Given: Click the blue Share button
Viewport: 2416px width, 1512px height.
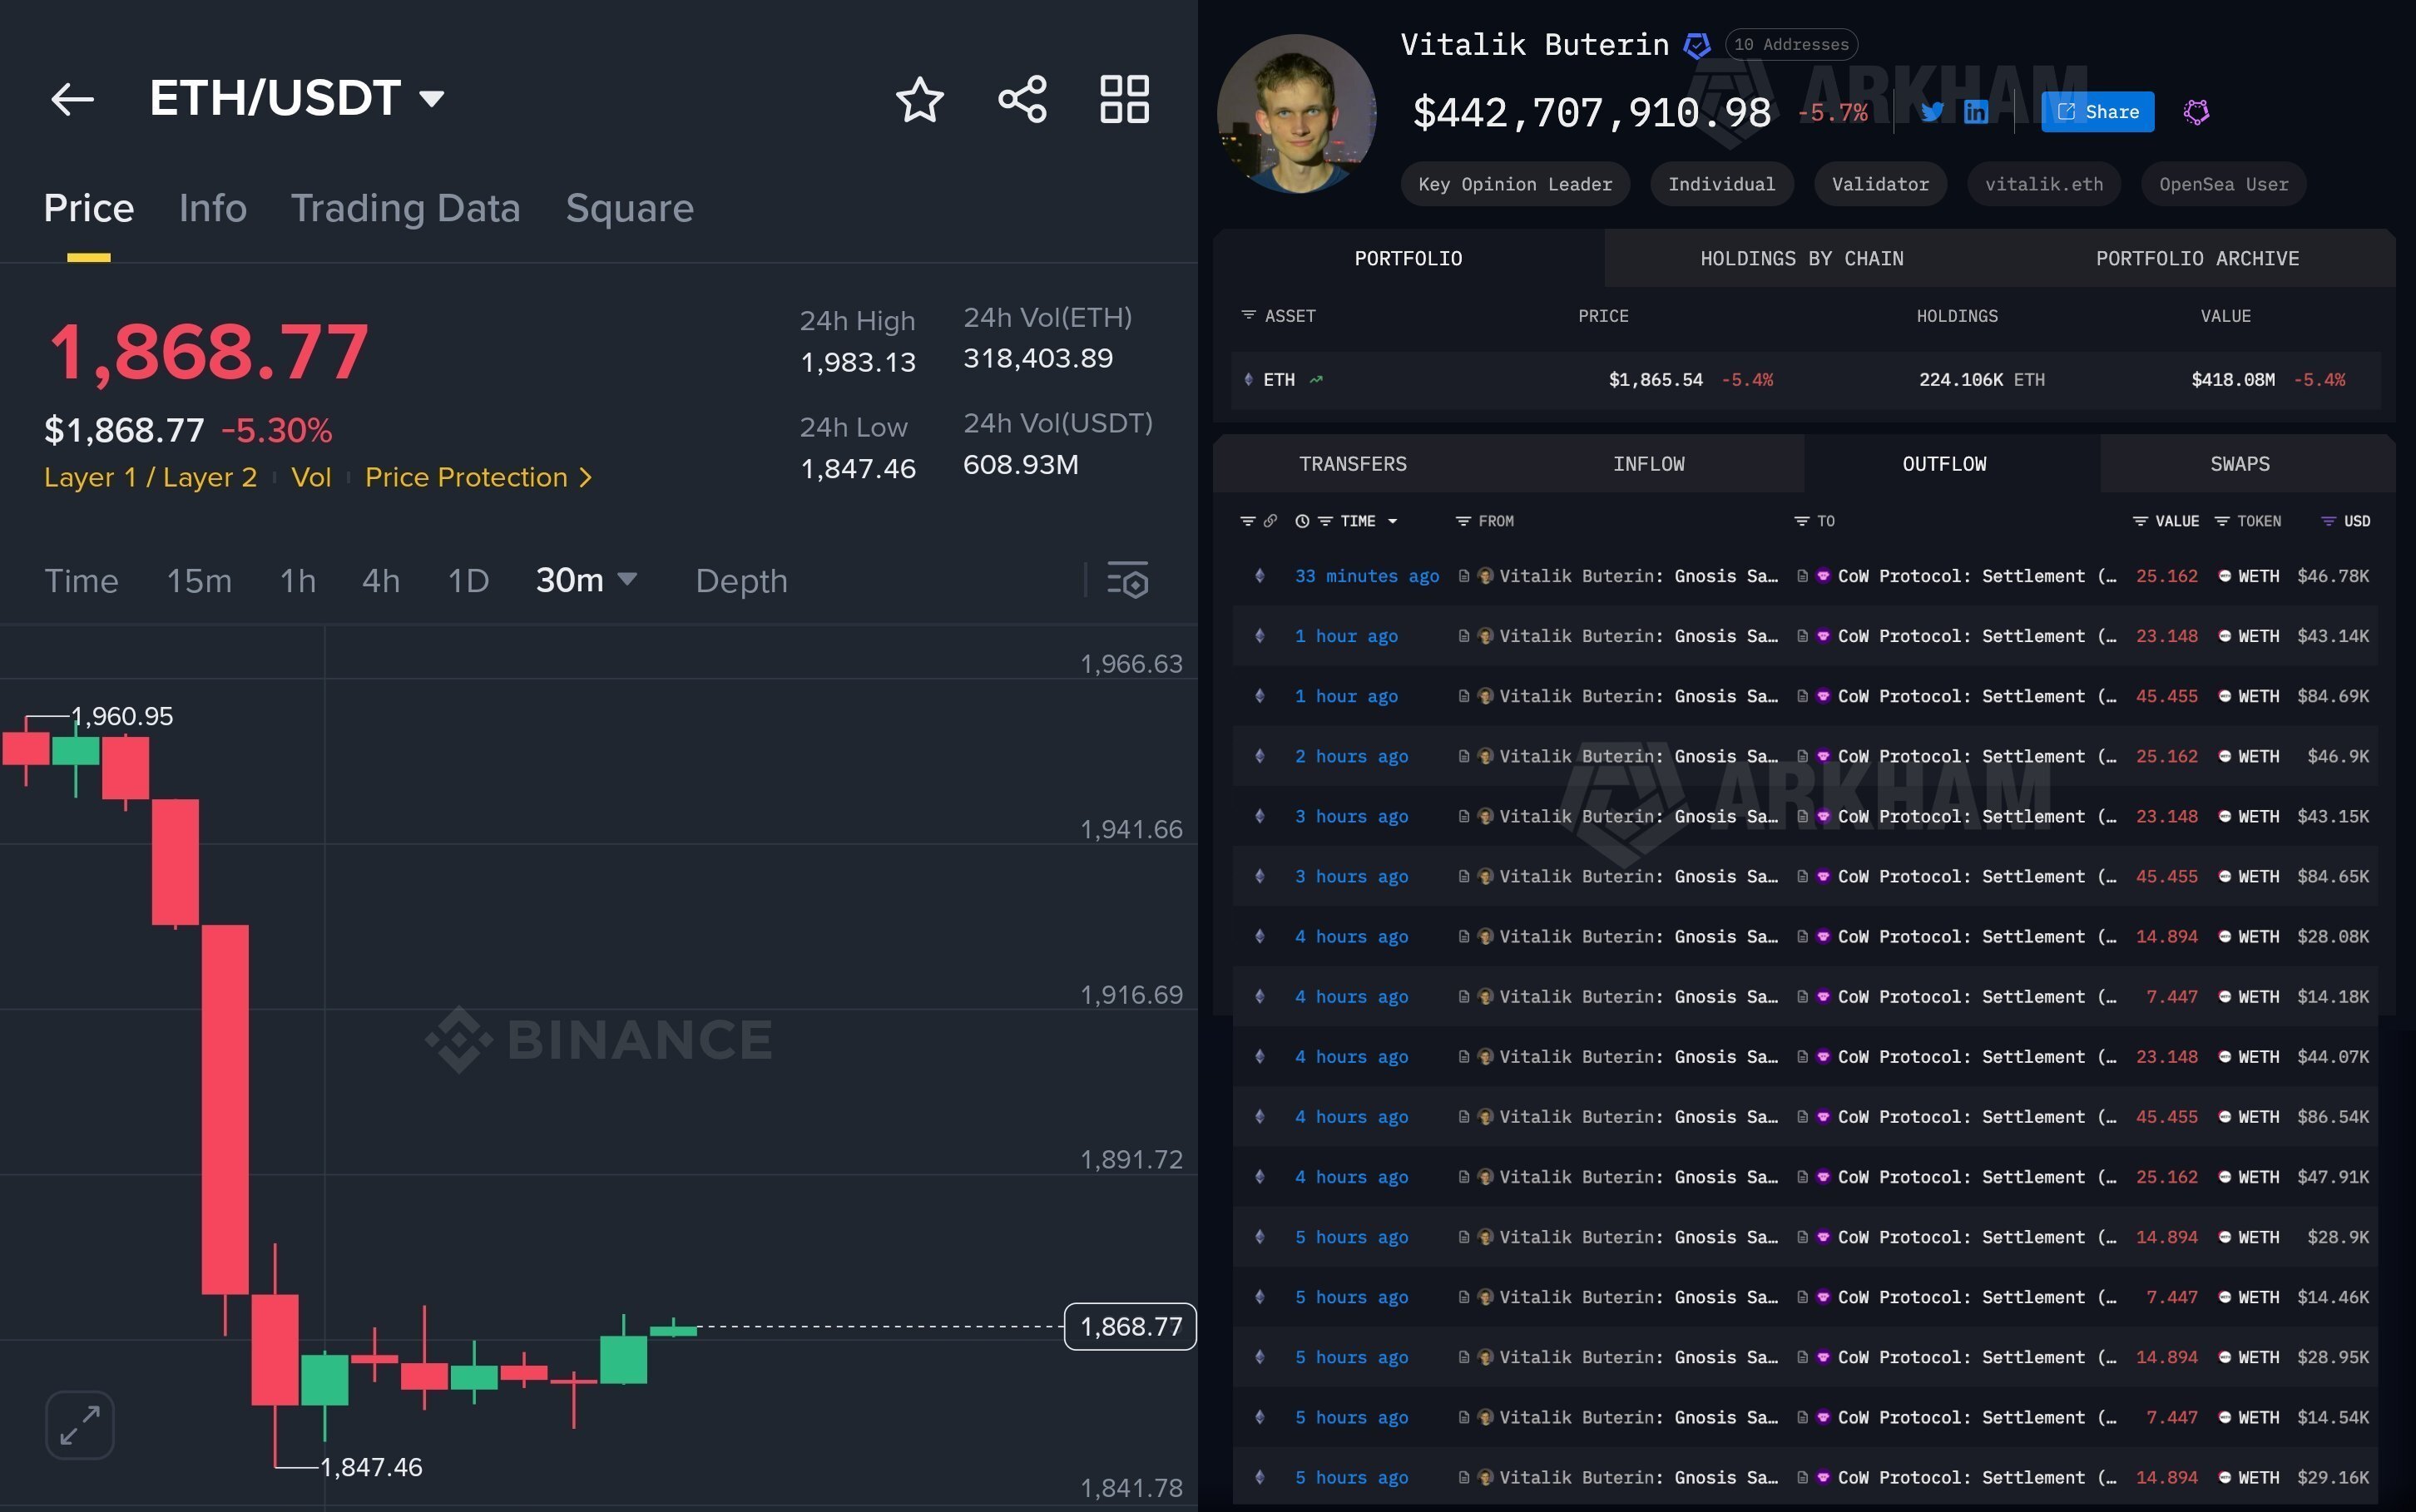Looking at the screenshot, I should pyautogui.click(x=2097, y=111).
